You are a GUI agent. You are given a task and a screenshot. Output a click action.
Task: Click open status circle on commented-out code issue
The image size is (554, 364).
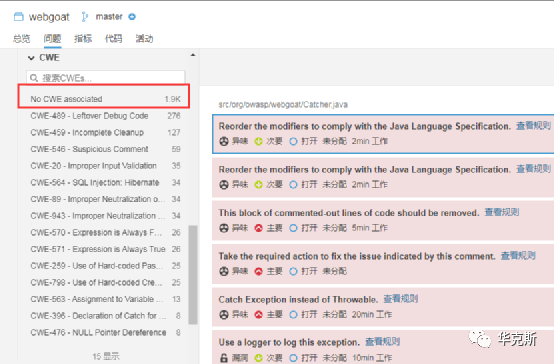[x=293, y=228]
